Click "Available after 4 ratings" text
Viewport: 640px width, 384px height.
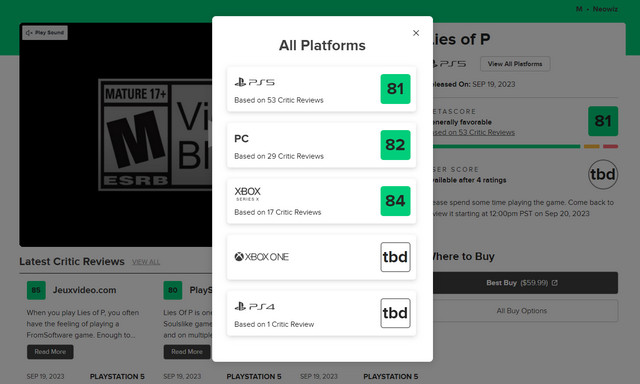tap(469, 180)
